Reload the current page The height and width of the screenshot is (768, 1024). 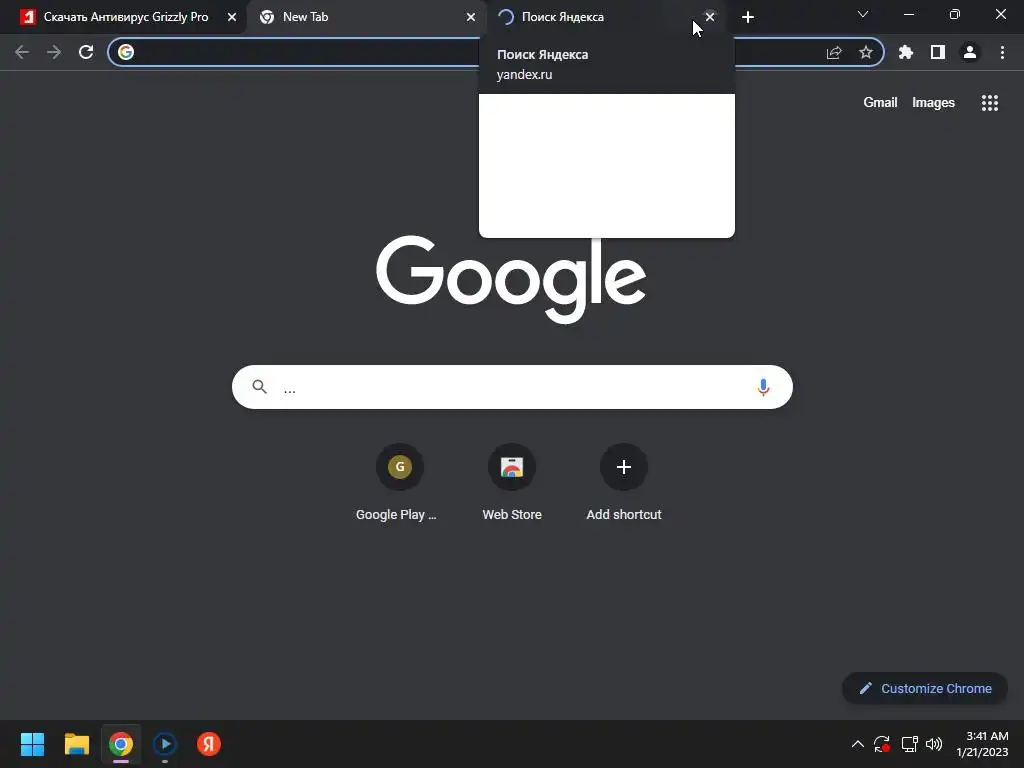click(86, 52)
